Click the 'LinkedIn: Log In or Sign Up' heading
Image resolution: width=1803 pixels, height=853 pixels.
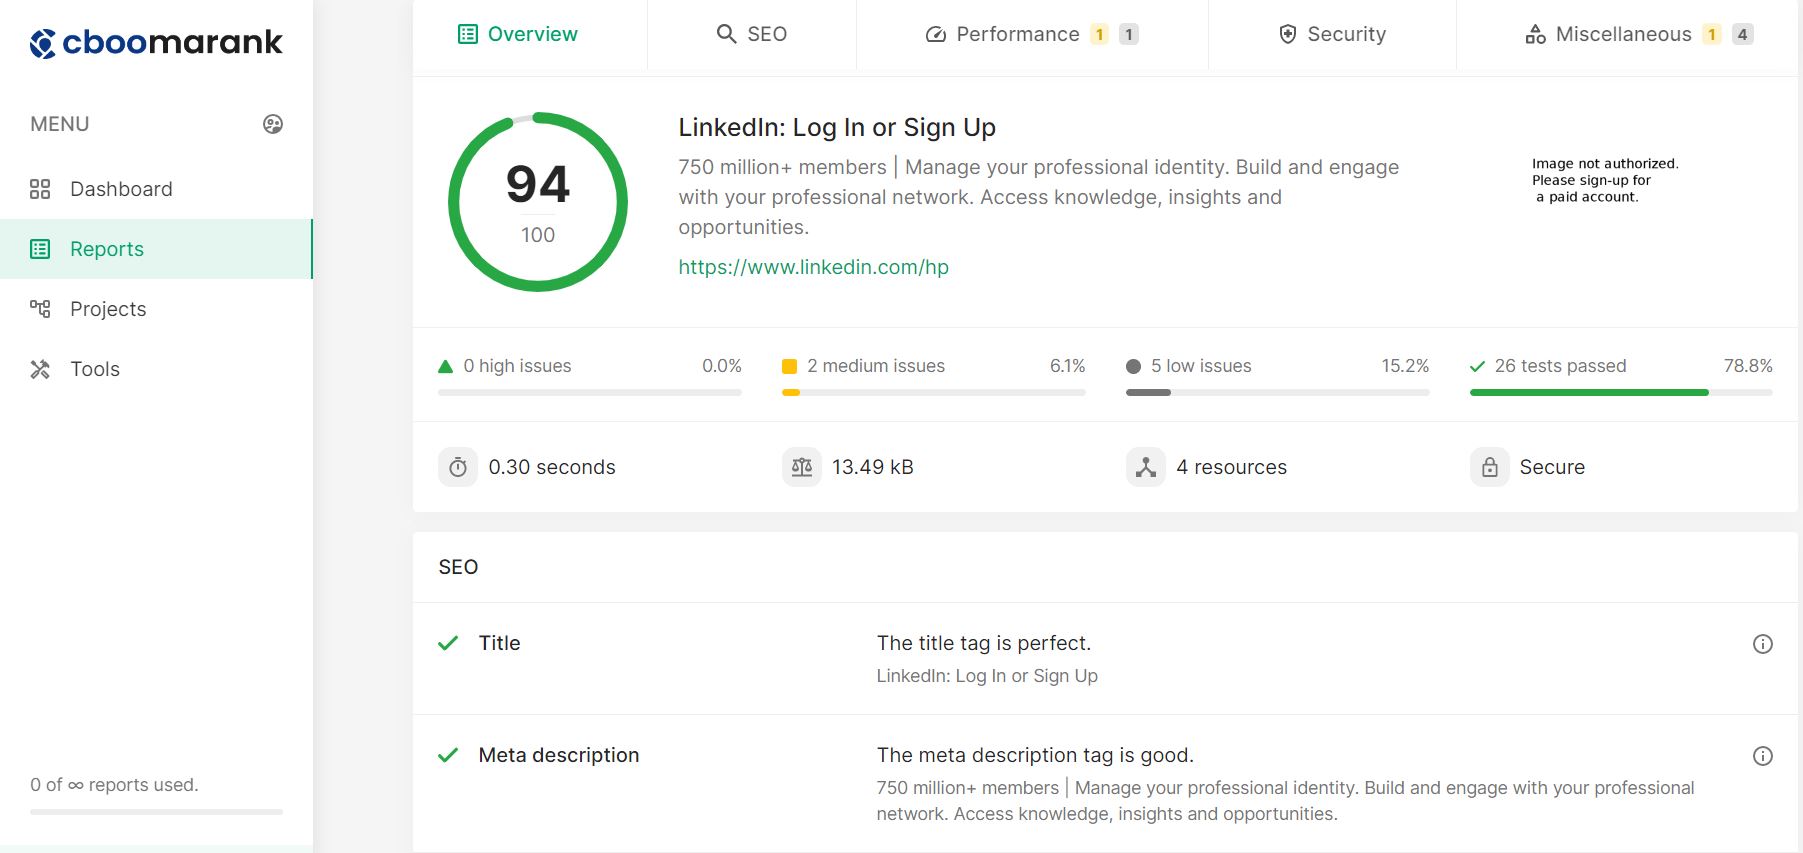(x=837, y=127)
